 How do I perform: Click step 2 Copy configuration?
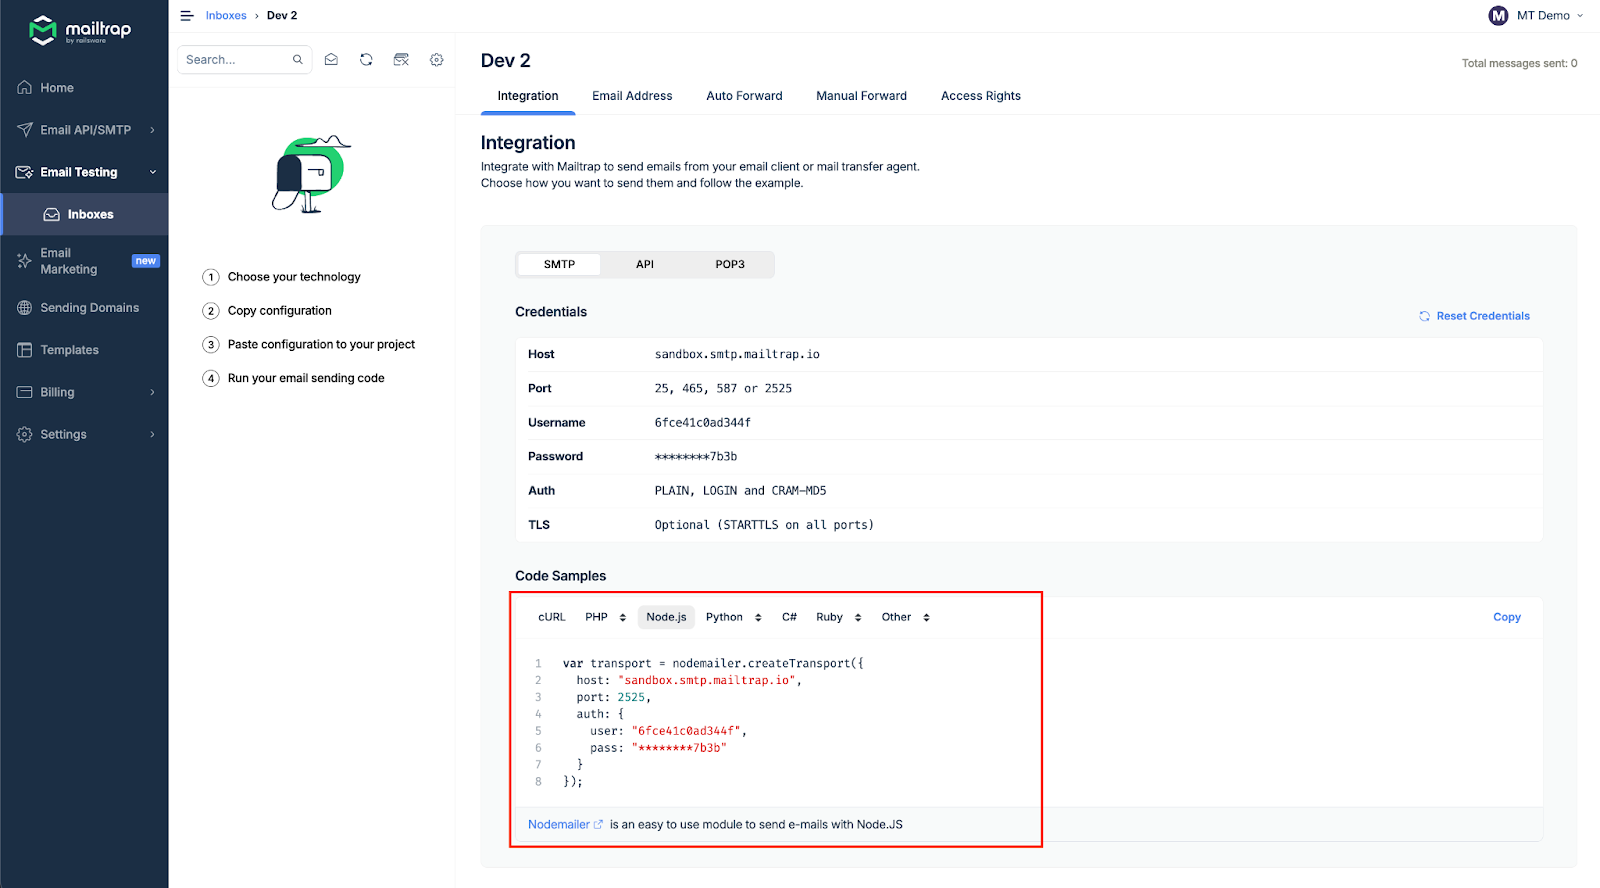point(267,311)
